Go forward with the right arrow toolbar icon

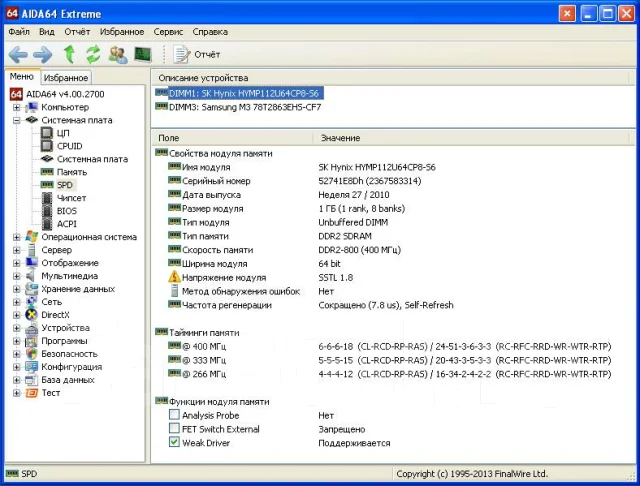point(43,55)
